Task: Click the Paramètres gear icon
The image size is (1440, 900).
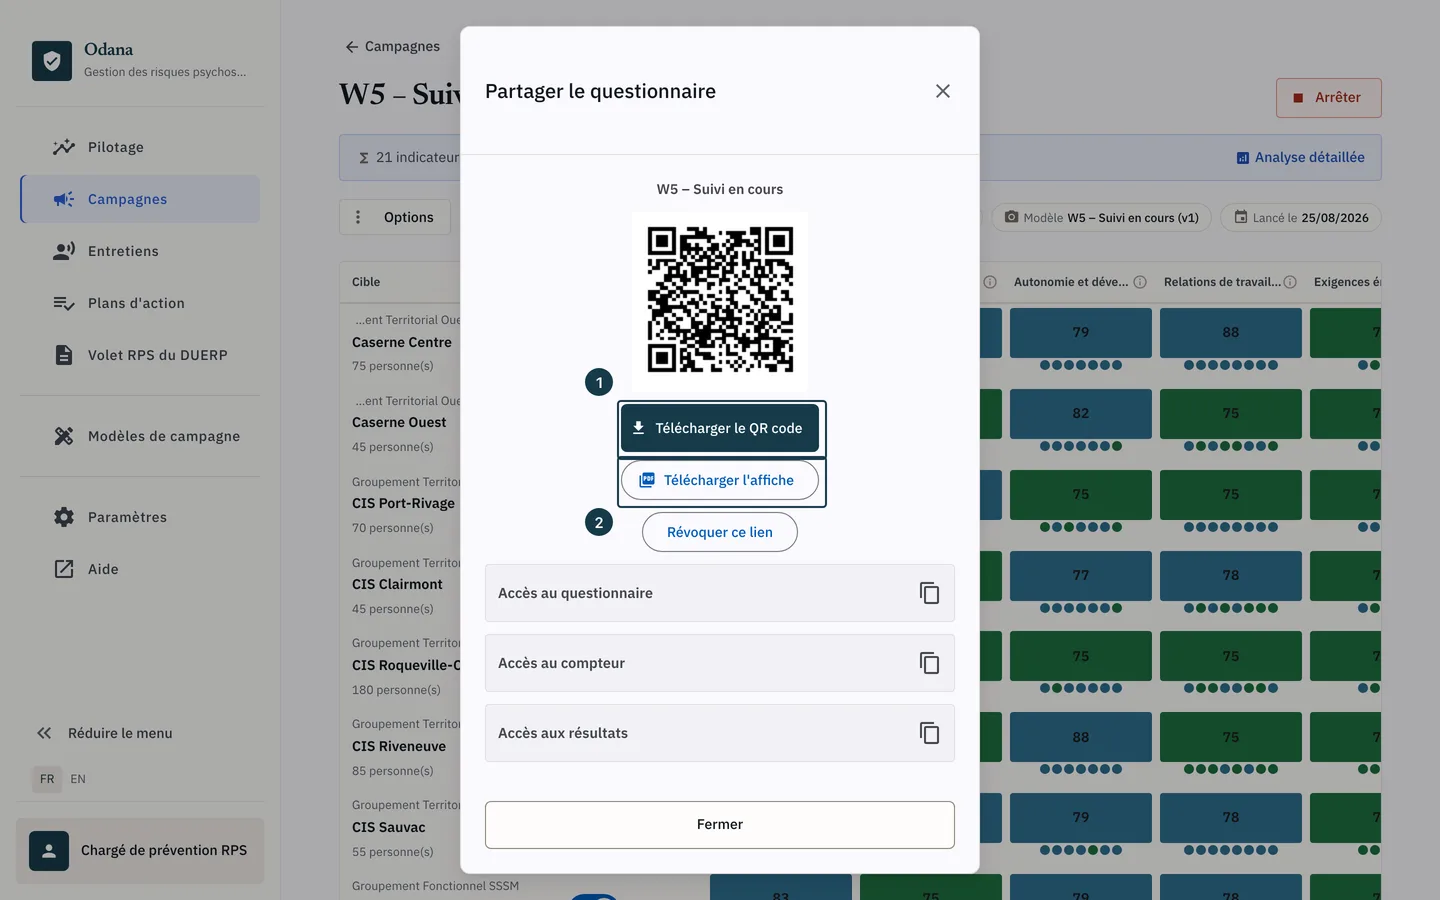Action: point(64,517)
